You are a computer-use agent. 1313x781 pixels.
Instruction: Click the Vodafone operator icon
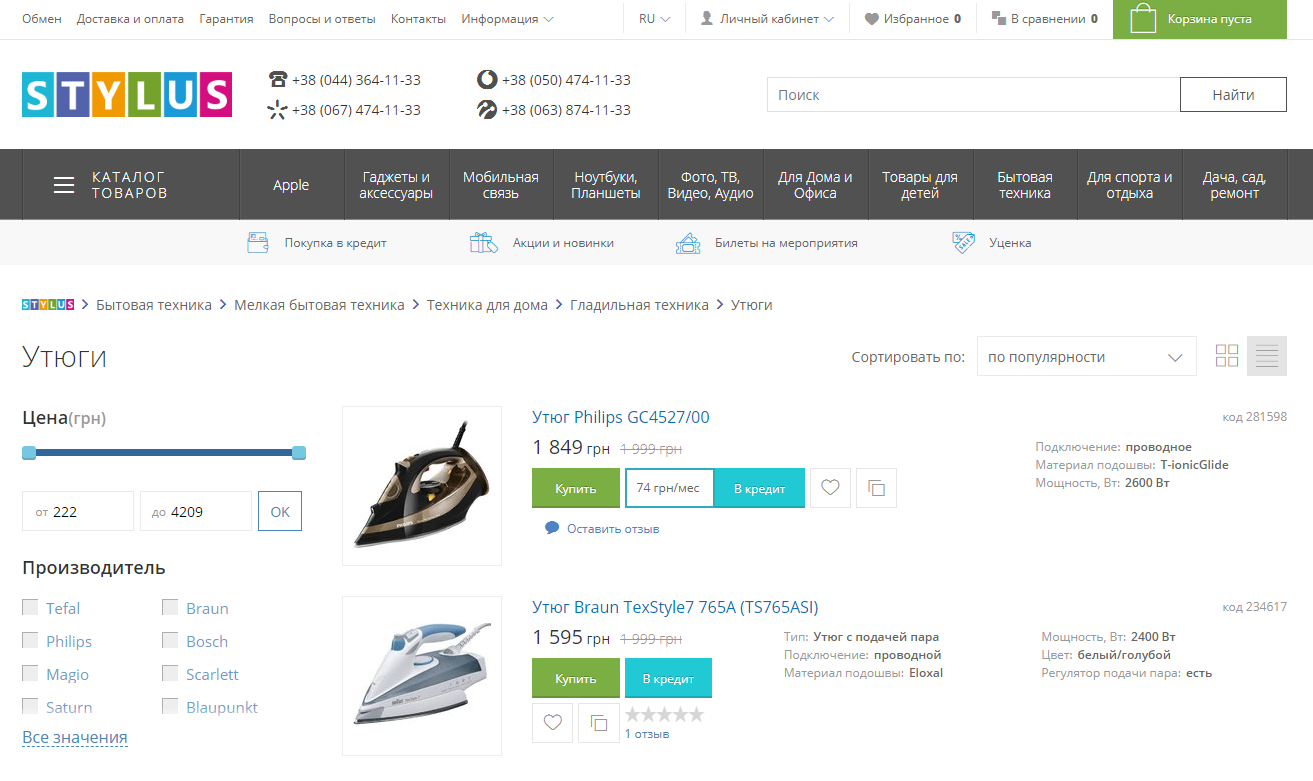487,80
